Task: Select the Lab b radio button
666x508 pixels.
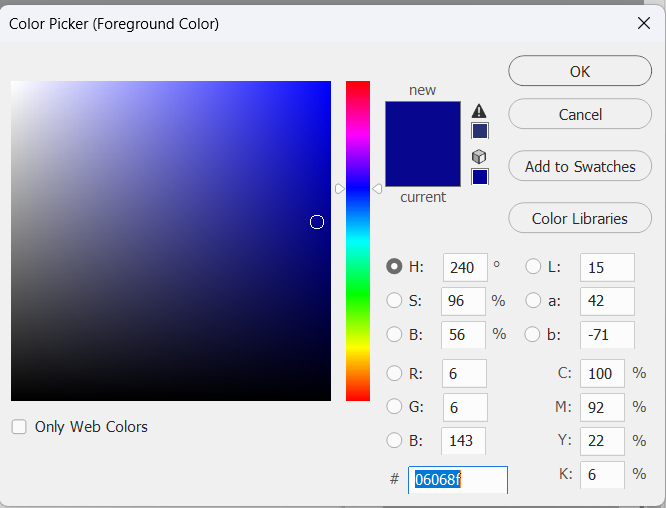Action: (x=532, y=334)
